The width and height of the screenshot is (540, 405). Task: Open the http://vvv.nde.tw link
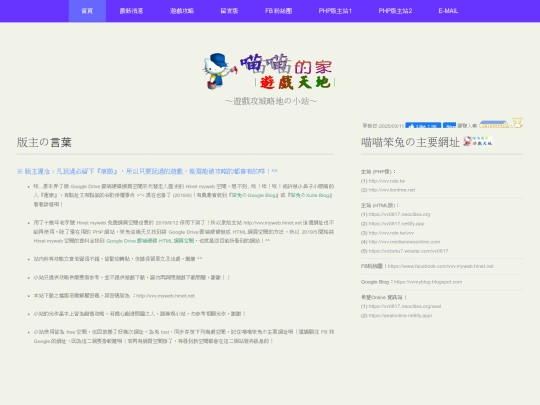(x=386, y=181)
